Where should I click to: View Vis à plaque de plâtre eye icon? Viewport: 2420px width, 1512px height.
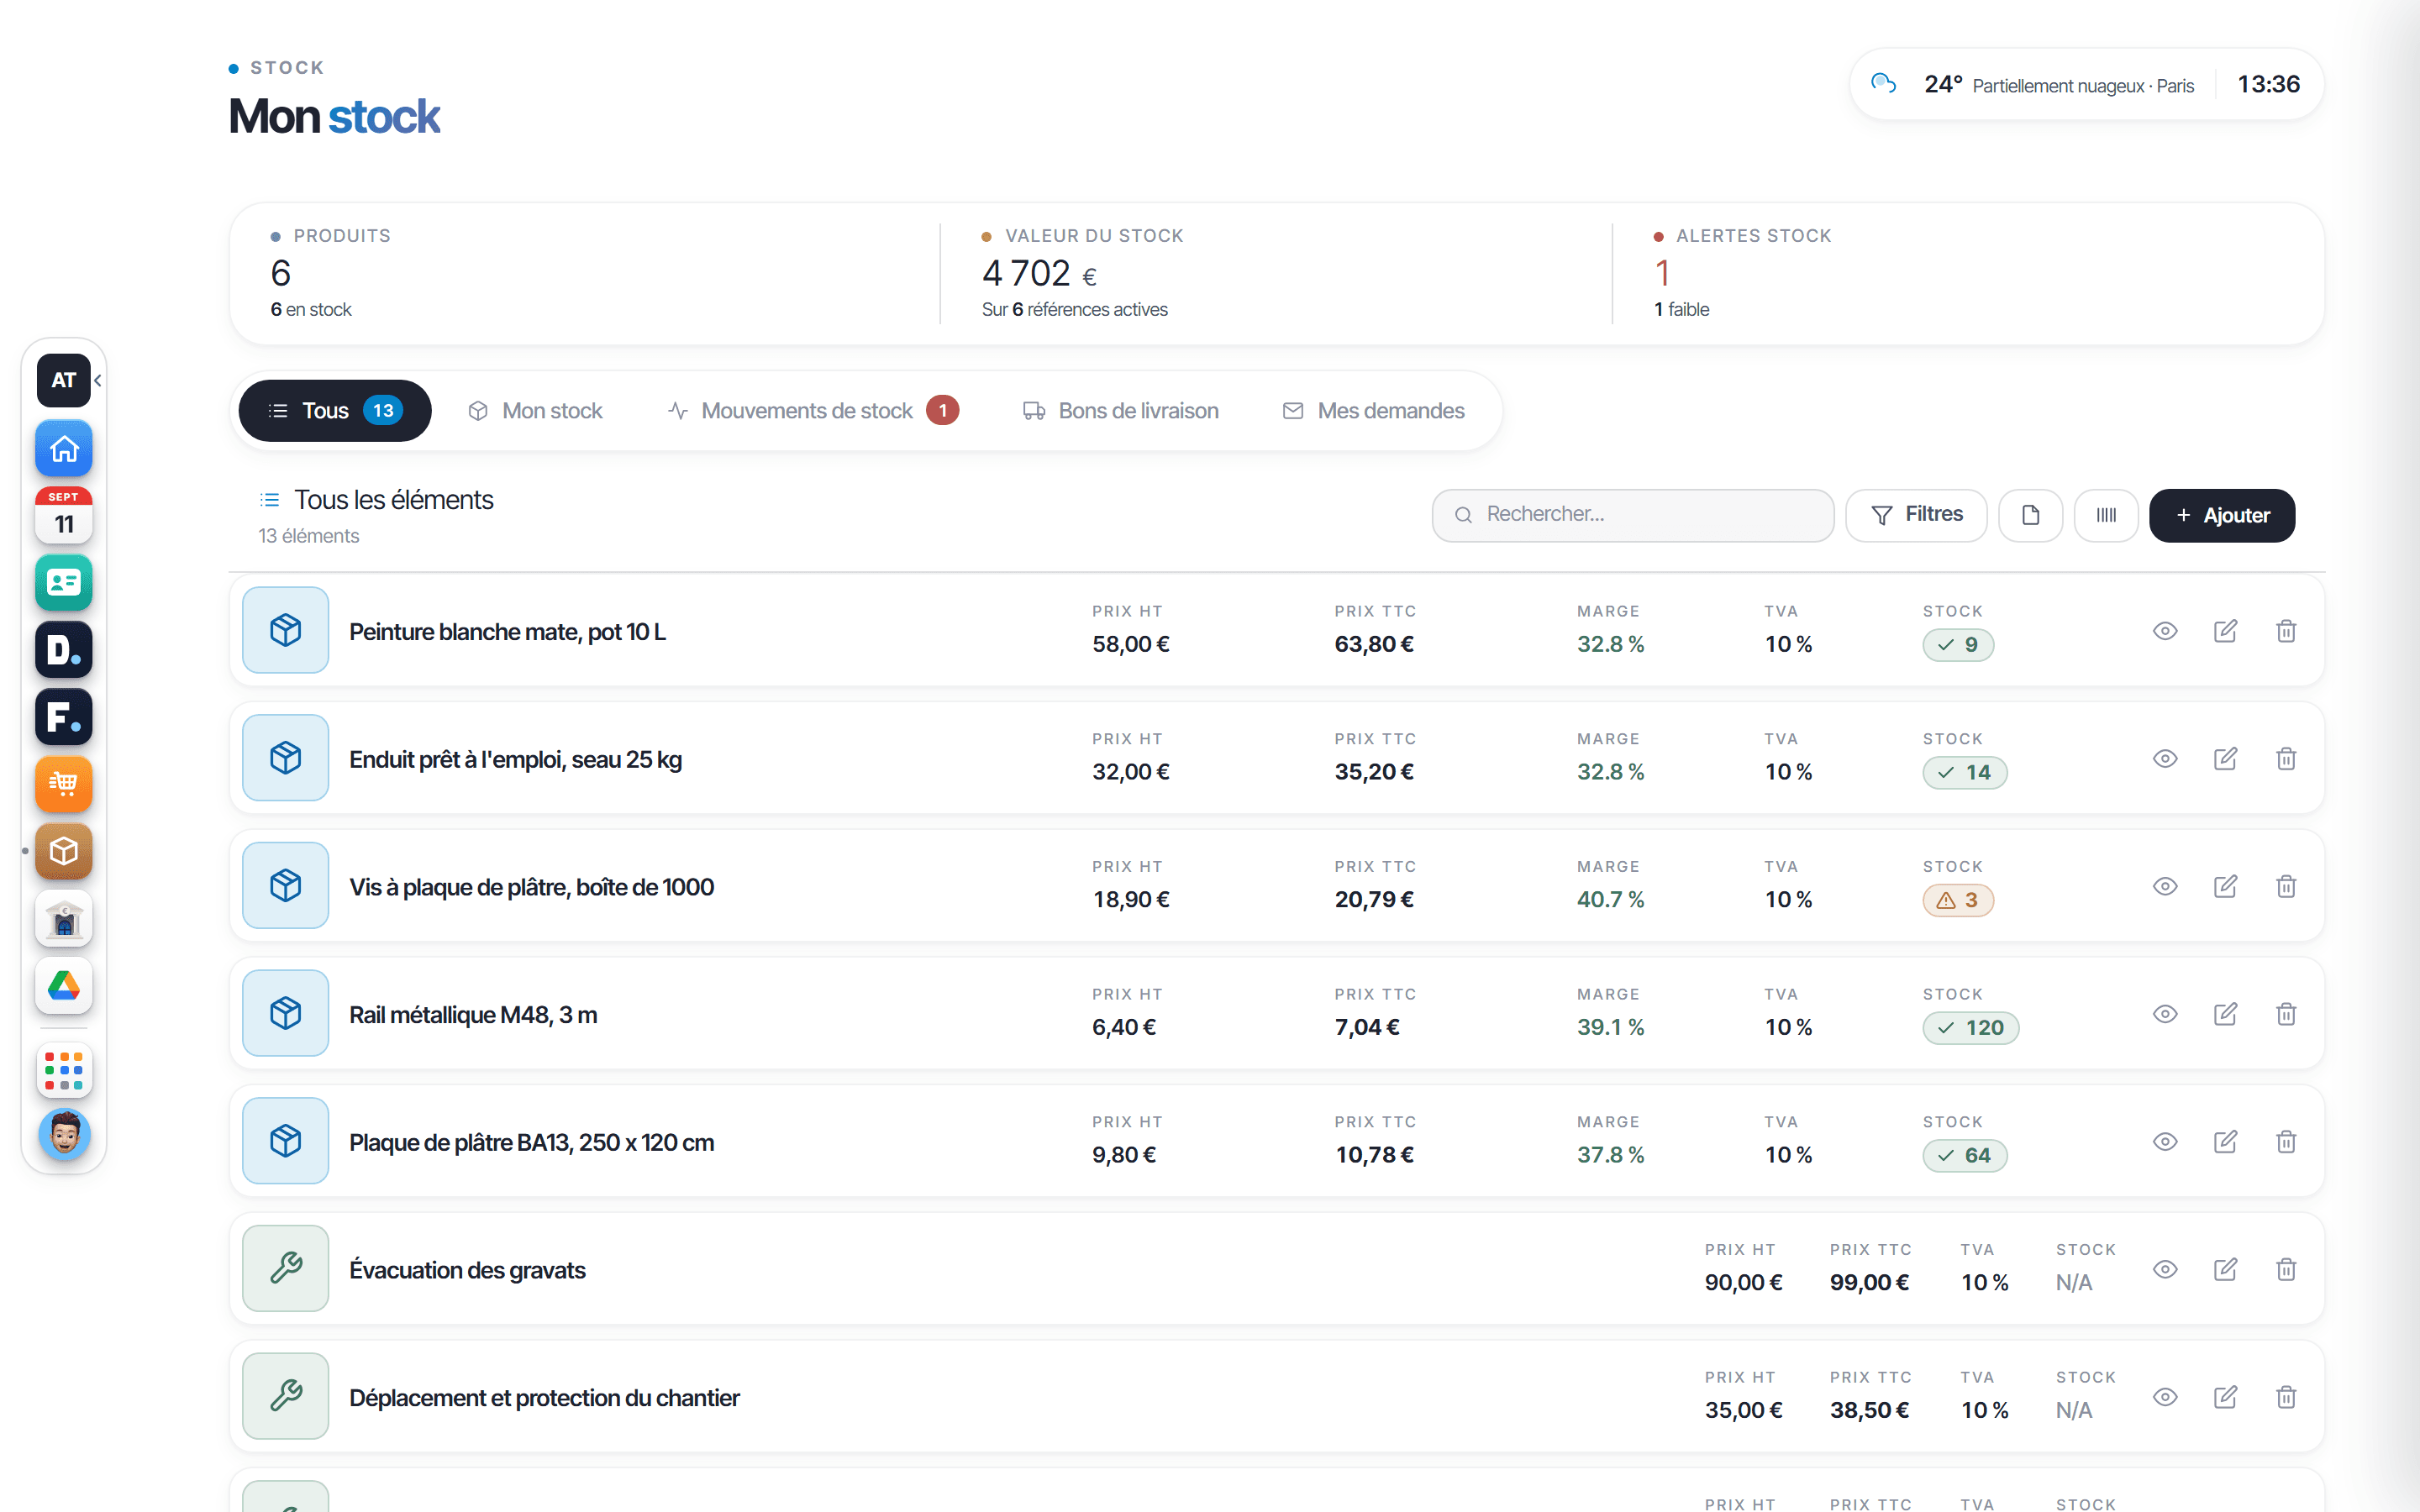[x=2165, y=886]
